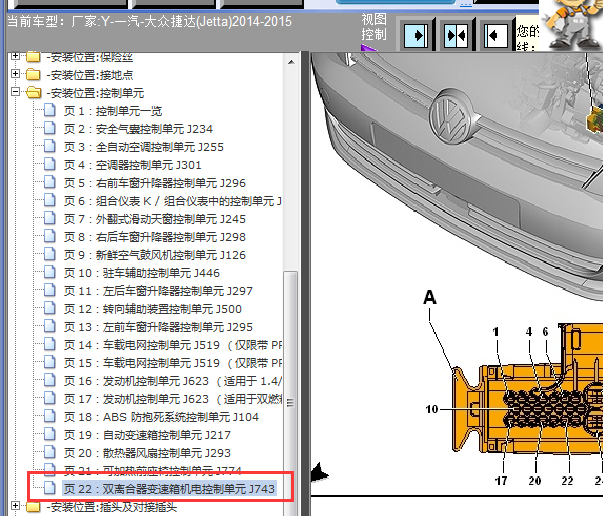
Task: Open 页 3 : 全自动空调控制单元 J255
Action: [143, 147]
